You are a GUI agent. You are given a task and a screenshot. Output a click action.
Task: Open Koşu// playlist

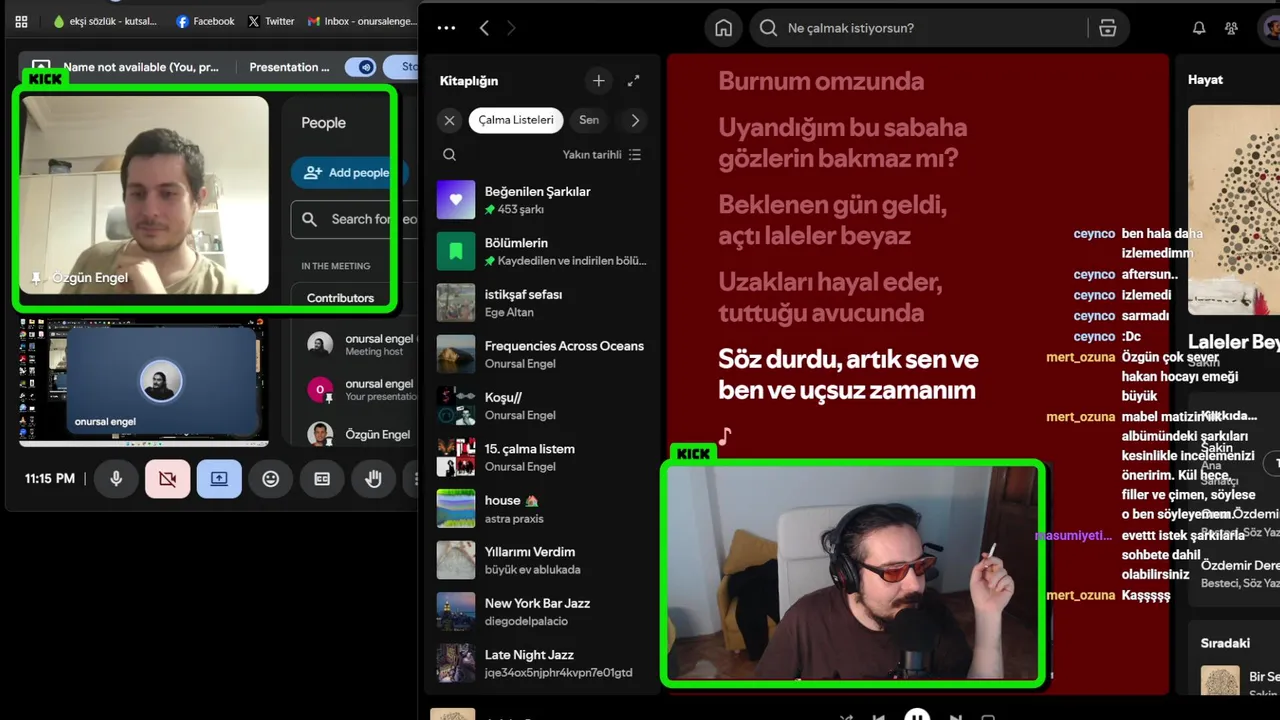544,406
